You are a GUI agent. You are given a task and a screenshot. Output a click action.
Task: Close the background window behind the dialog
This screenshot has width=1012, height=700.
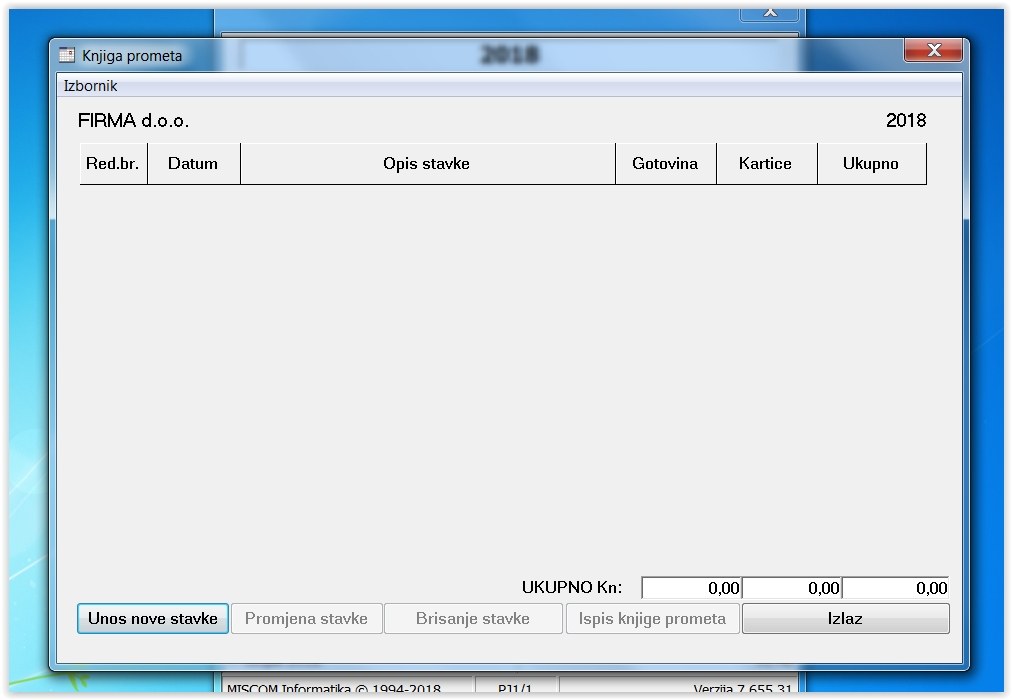[770, 13]
